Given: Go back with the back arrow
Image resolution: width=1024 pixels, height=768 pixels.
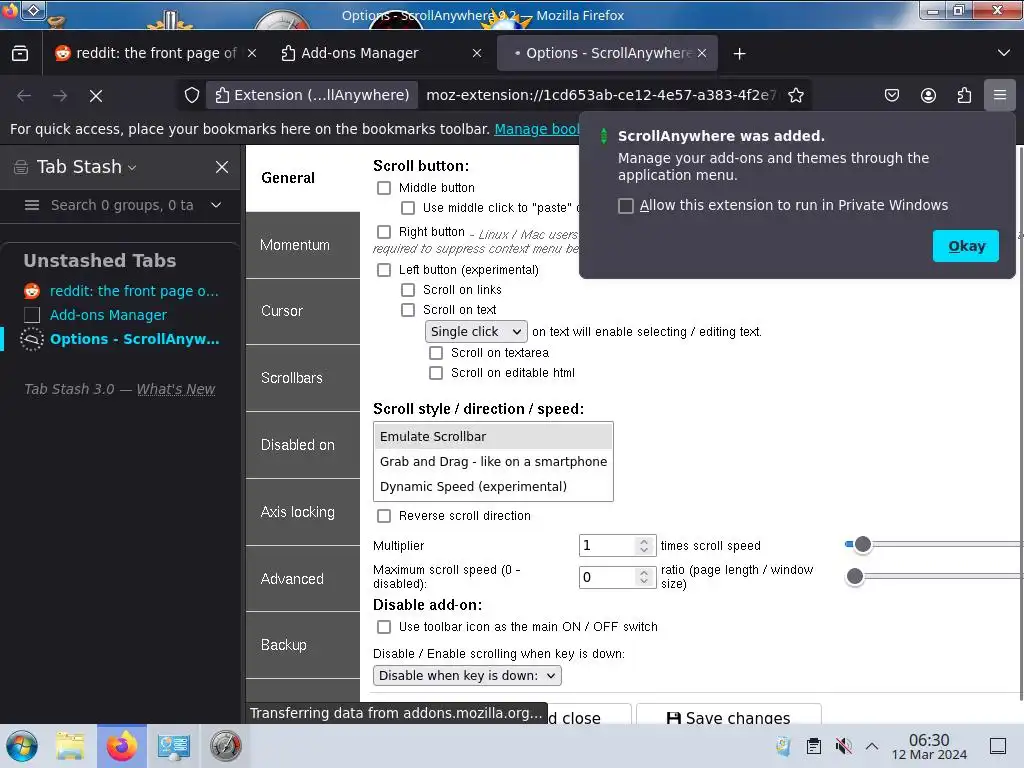Looking at the screenshot, I should [24, 96].
